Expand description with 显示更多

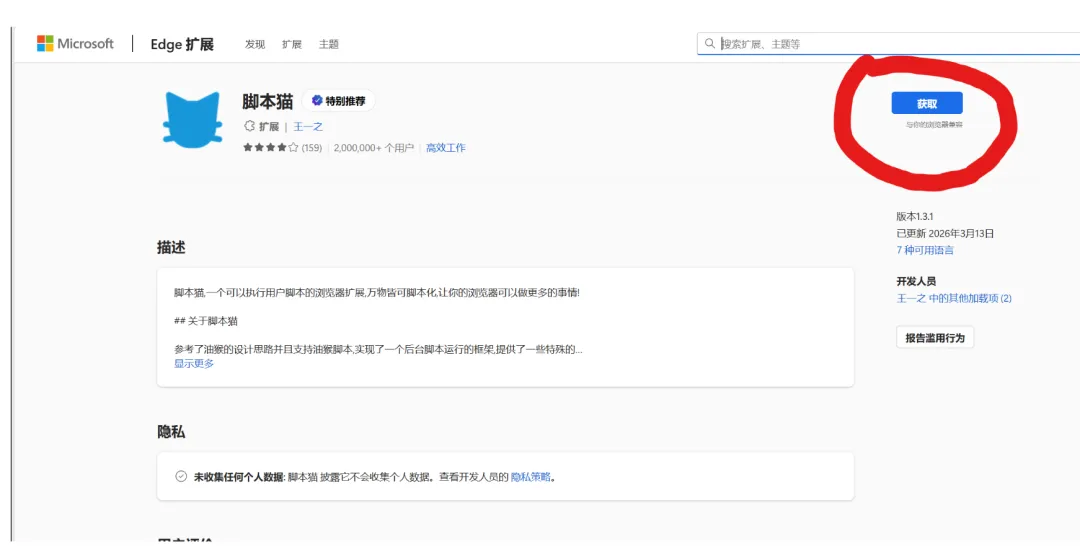pos(194,364)
